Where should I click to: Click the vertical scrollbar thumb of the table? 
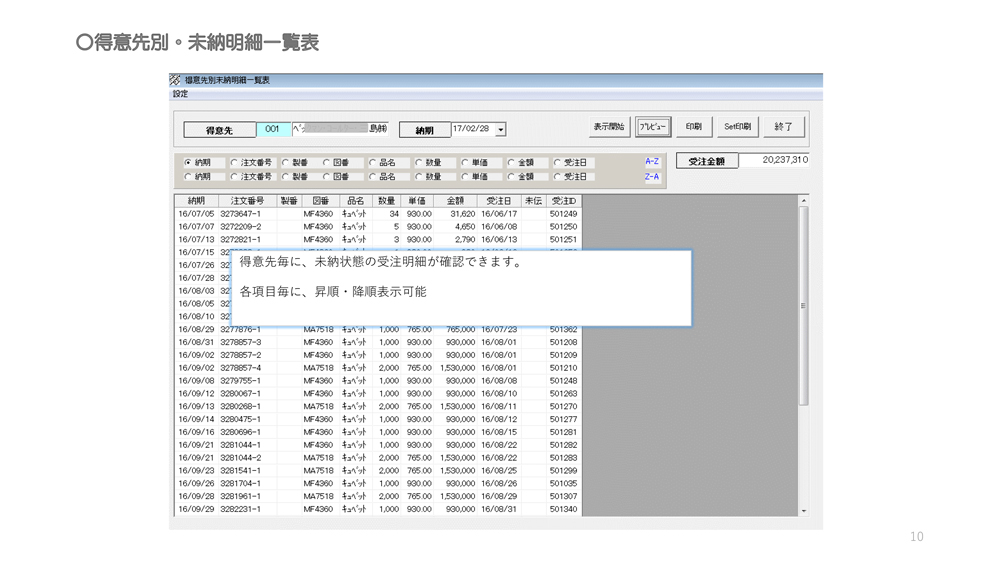(804, 305)
